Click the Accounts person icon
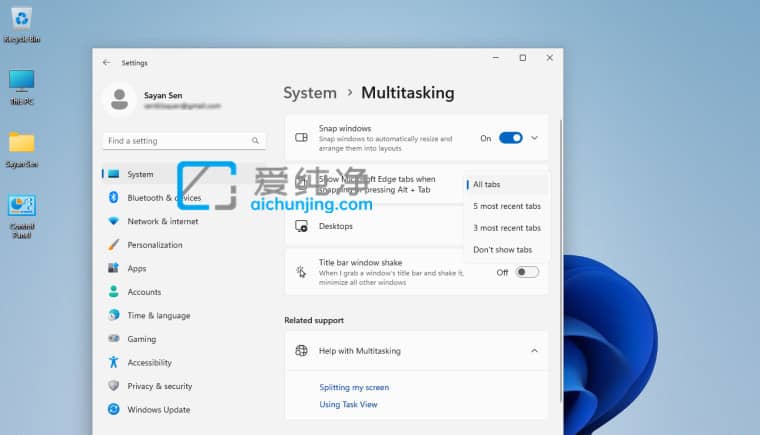 pyautogui.click(x=113, y=291)
